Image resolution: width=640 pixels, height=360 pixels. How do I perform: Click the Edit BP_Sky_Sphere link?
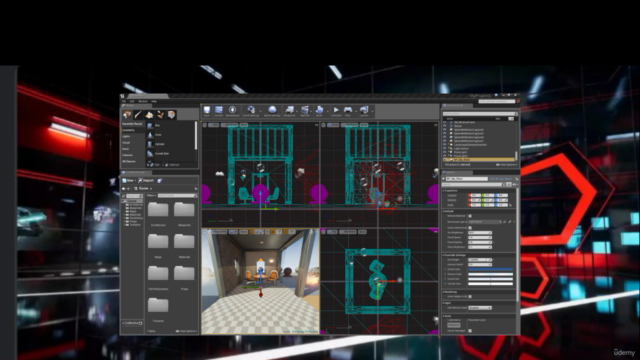pyautogui.click(x=501, y=179)
